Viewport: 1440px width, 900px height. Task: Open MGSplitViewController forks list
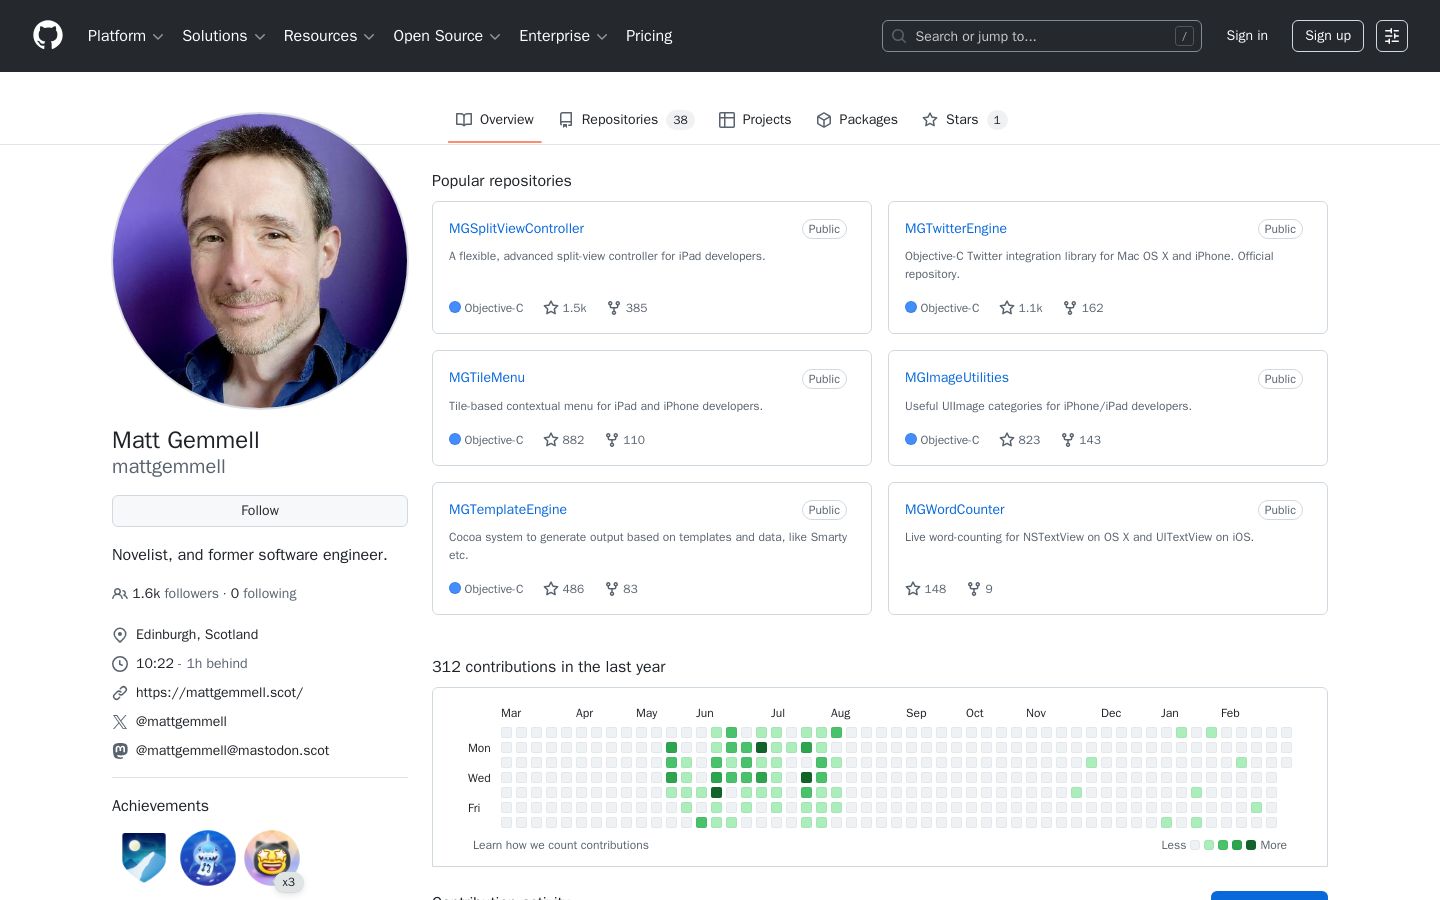627,308
